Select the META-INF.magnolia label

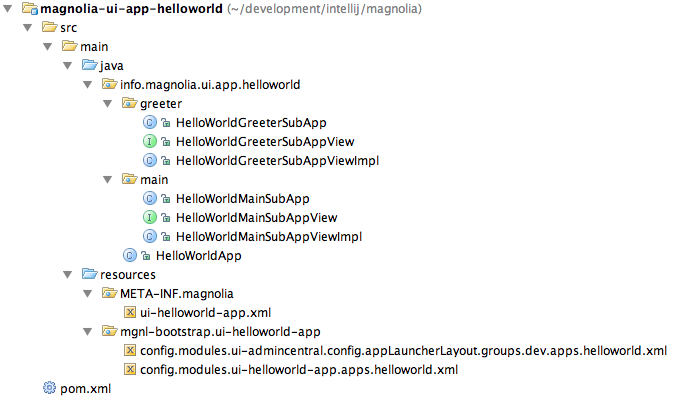[176, 294]
